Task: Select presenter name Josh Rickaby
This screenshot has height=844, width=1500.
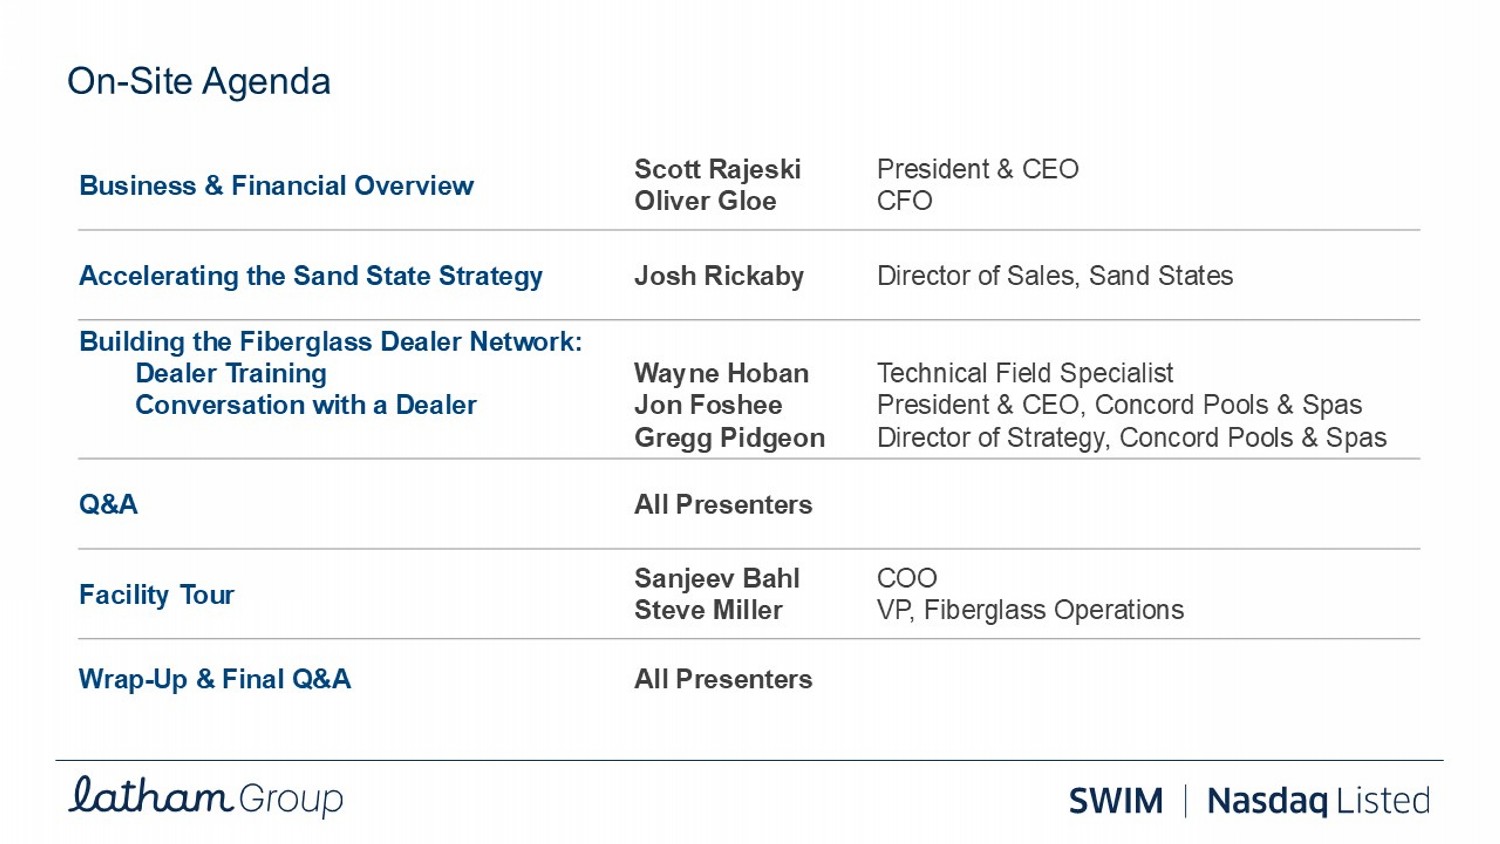Action: (718, 276)
